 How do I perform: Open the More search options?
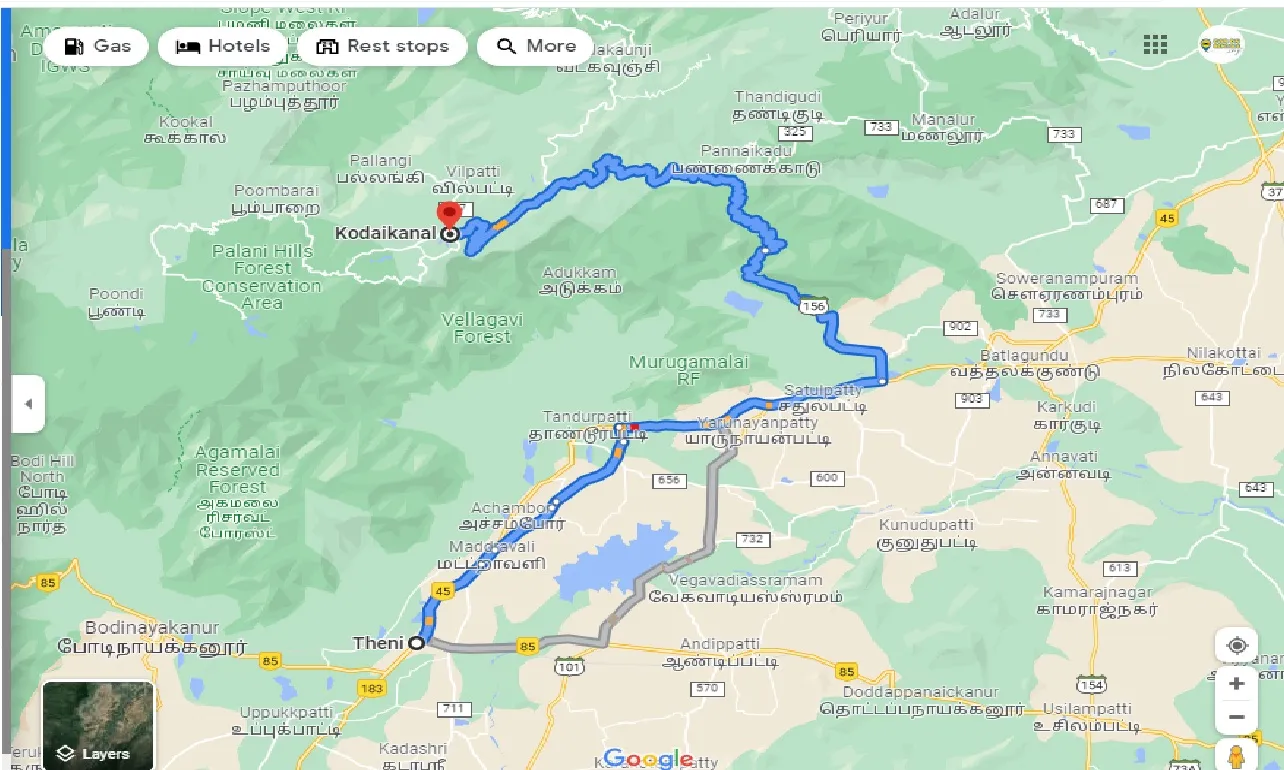pos(535,46)
